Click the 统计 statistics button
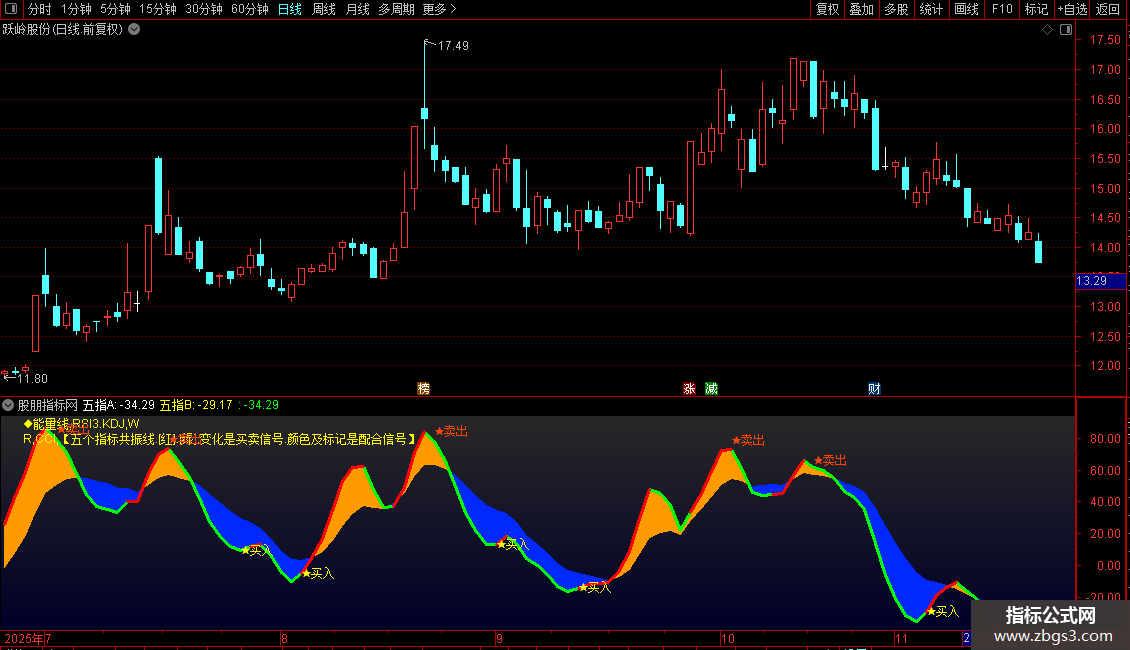 (930, 9)
